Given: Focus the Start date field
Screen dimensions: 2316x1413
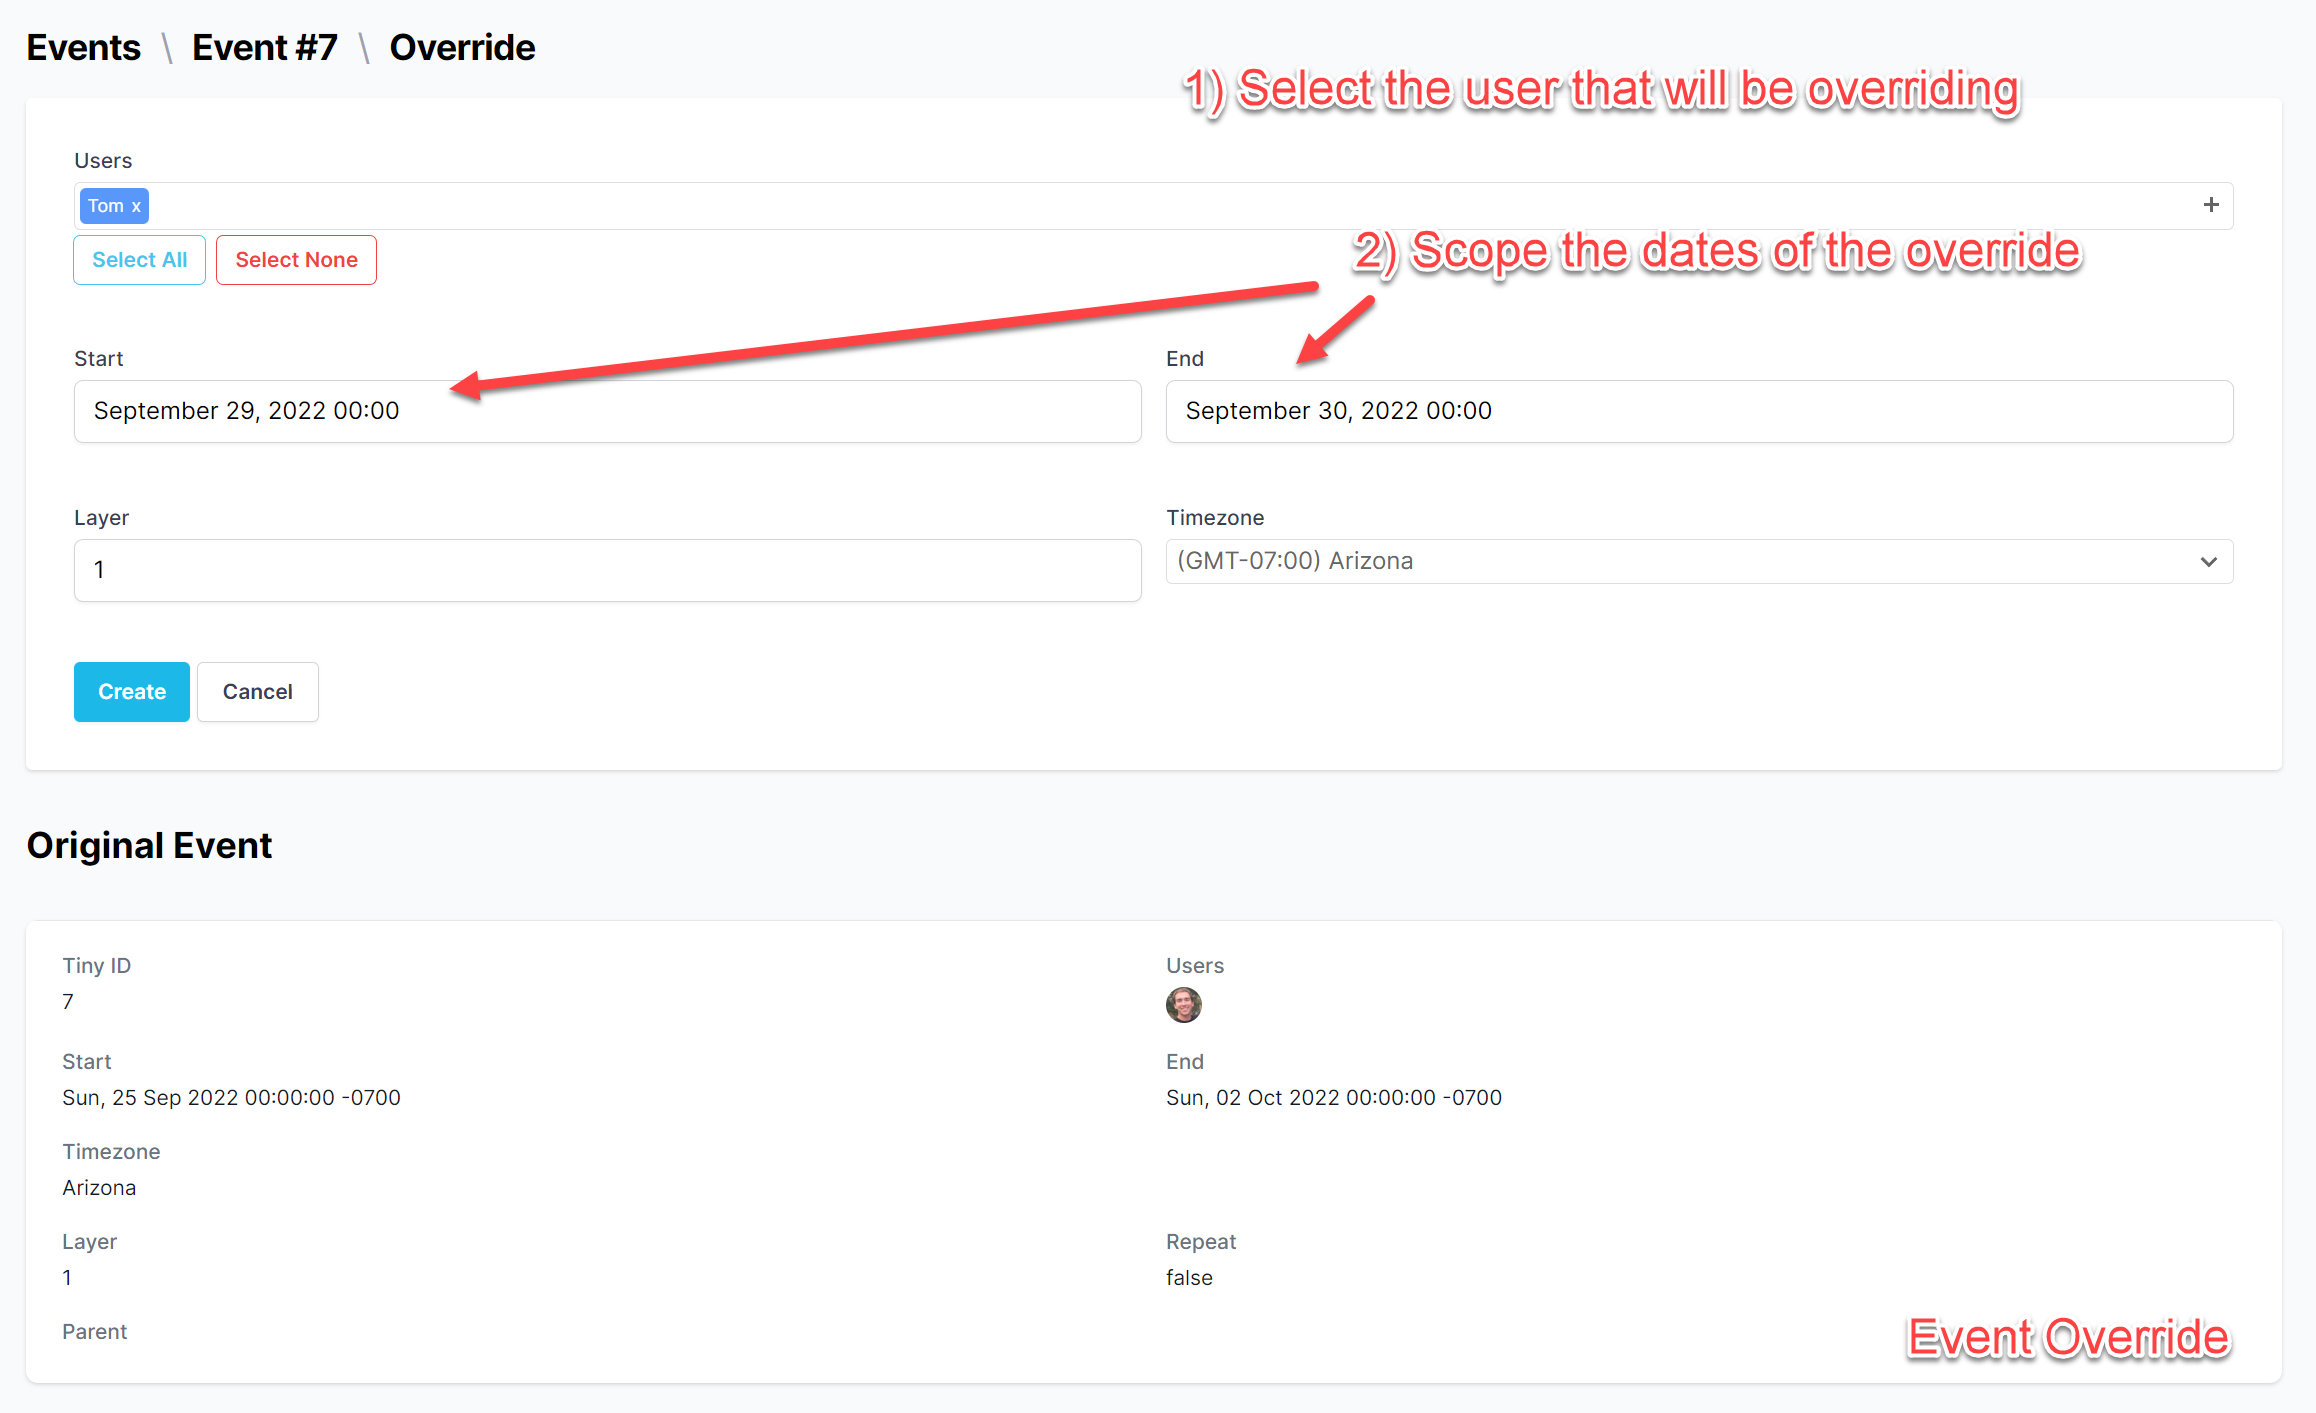Looking at the screenshot, I should 607,411.
